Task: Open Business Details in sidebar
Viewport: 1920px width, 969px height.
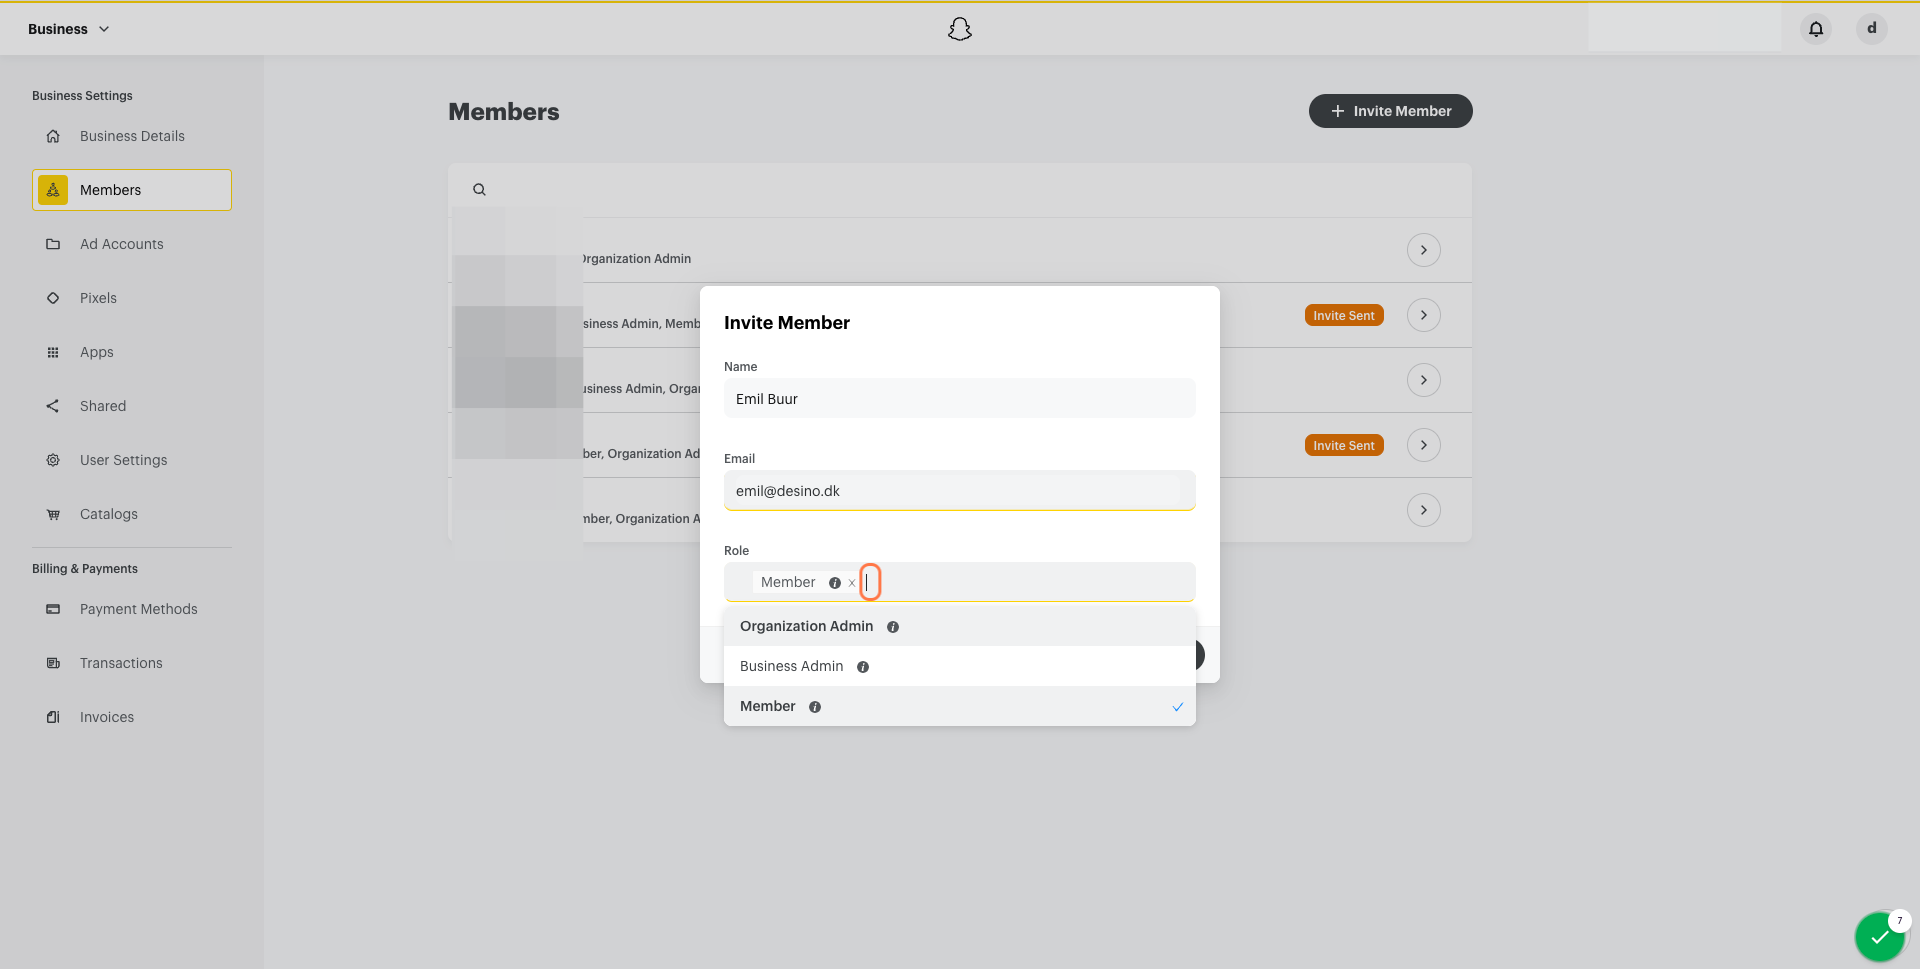Action: 132,136
